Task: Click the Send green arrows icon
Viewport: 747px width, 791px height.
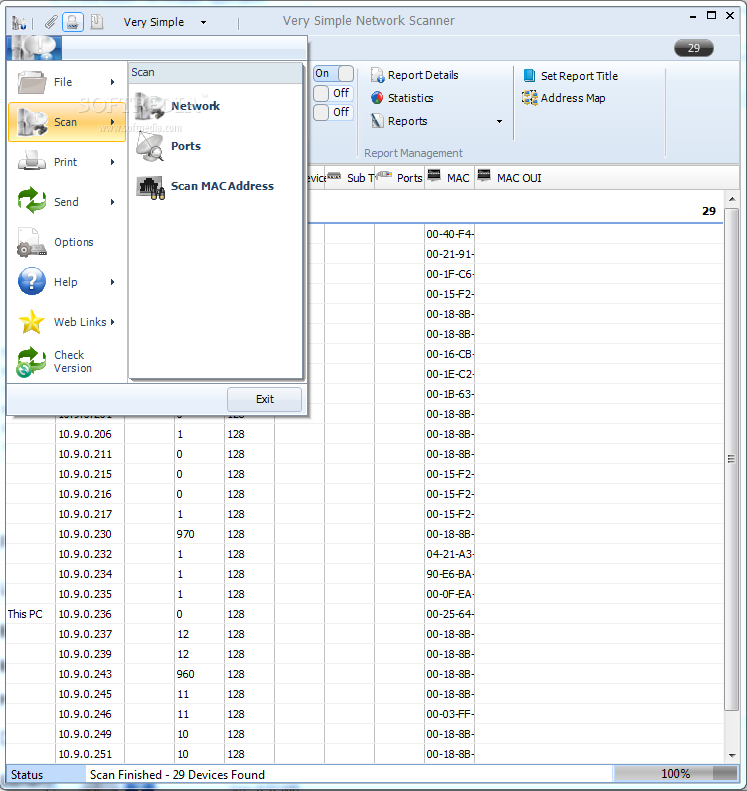Action: pos(31,201)
